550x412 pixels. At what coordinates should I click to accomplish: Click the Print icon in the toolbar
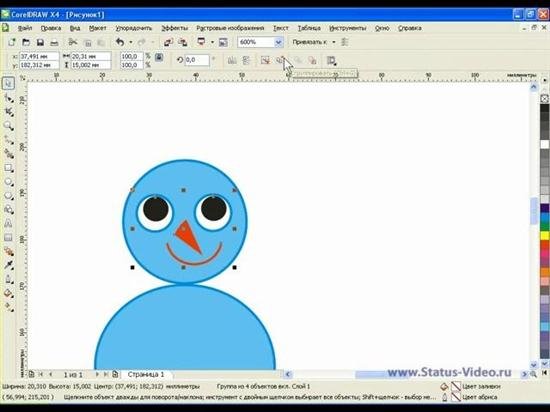point(54,42)
